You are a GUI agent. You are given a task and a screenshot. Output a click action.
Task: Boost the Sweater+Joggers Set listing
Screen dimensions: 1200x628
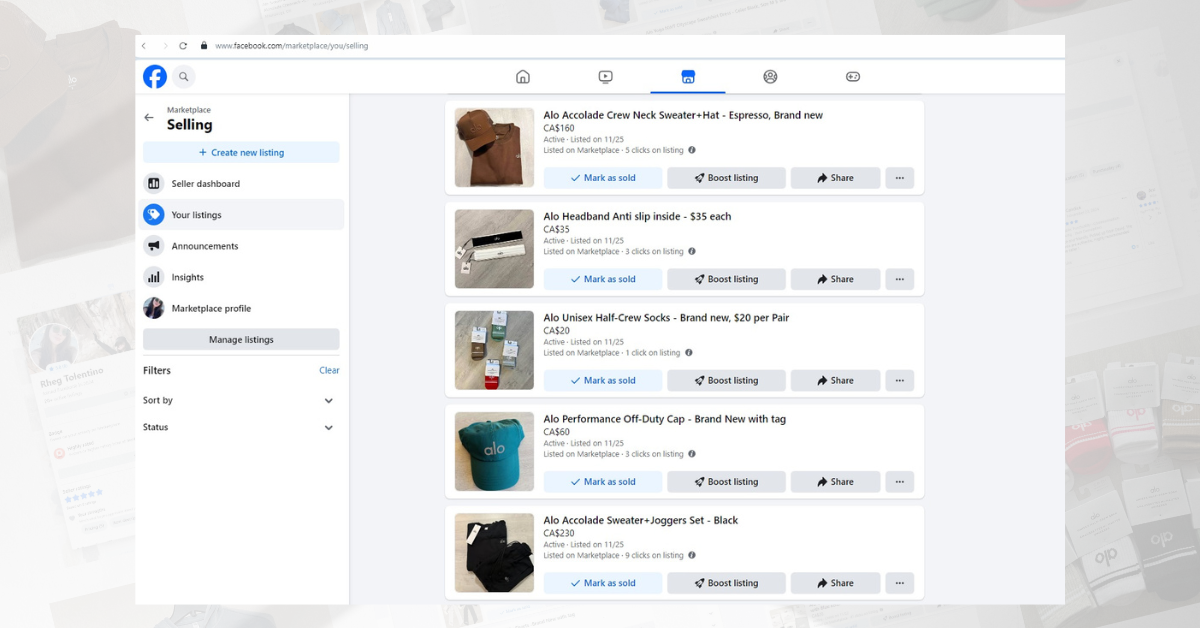click(726, 583)
